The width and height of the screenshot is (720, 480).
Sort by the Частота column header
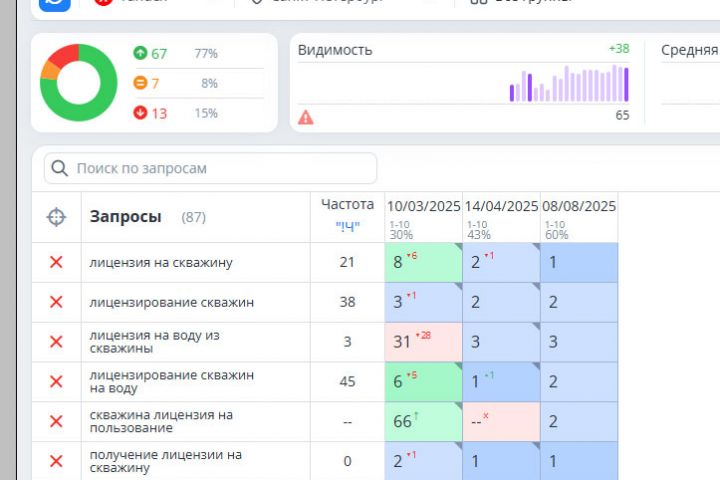[x=348, y=204]
